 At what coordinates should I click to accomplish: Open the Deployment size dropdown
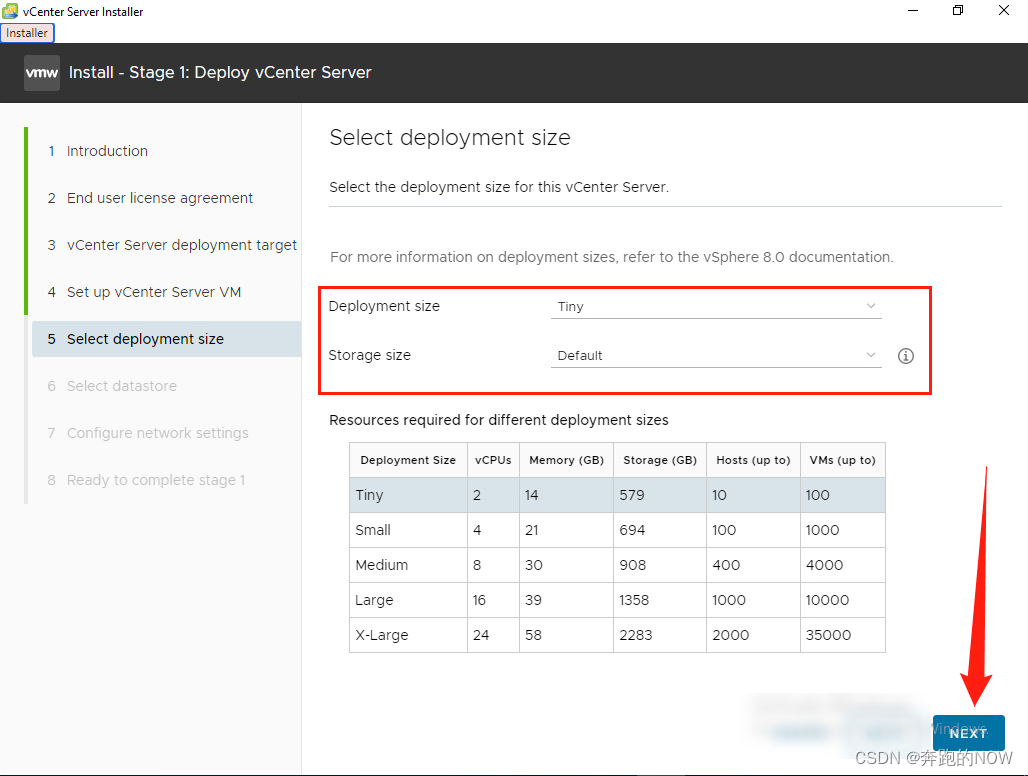(716, 306)
